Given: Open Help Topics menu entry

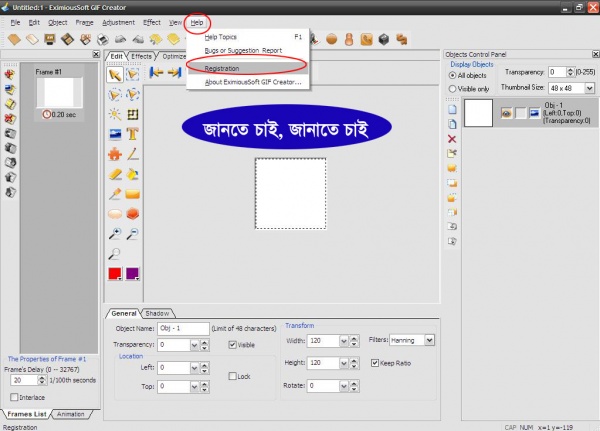Looking at the screenshot, I should click(247, 37).
